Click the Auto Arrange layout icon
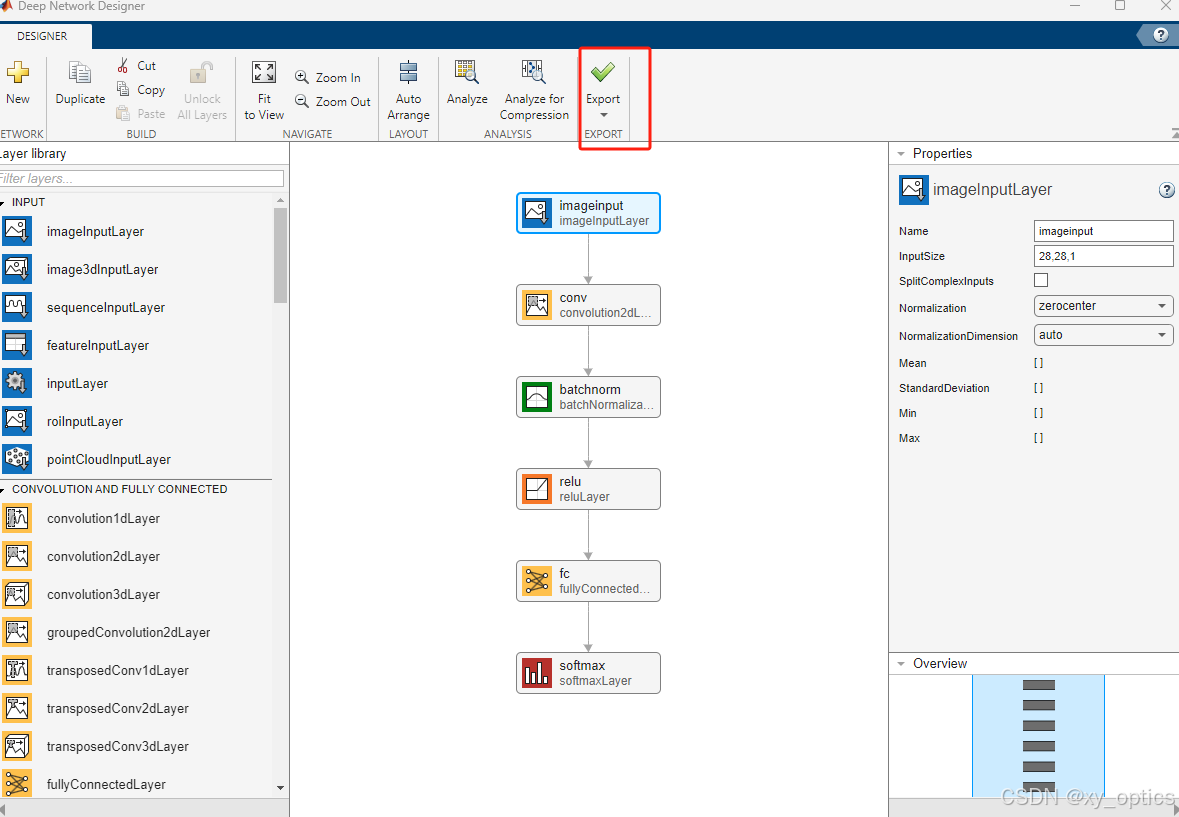This screenshot has width=1179, height=817. [x=408, y=72]
